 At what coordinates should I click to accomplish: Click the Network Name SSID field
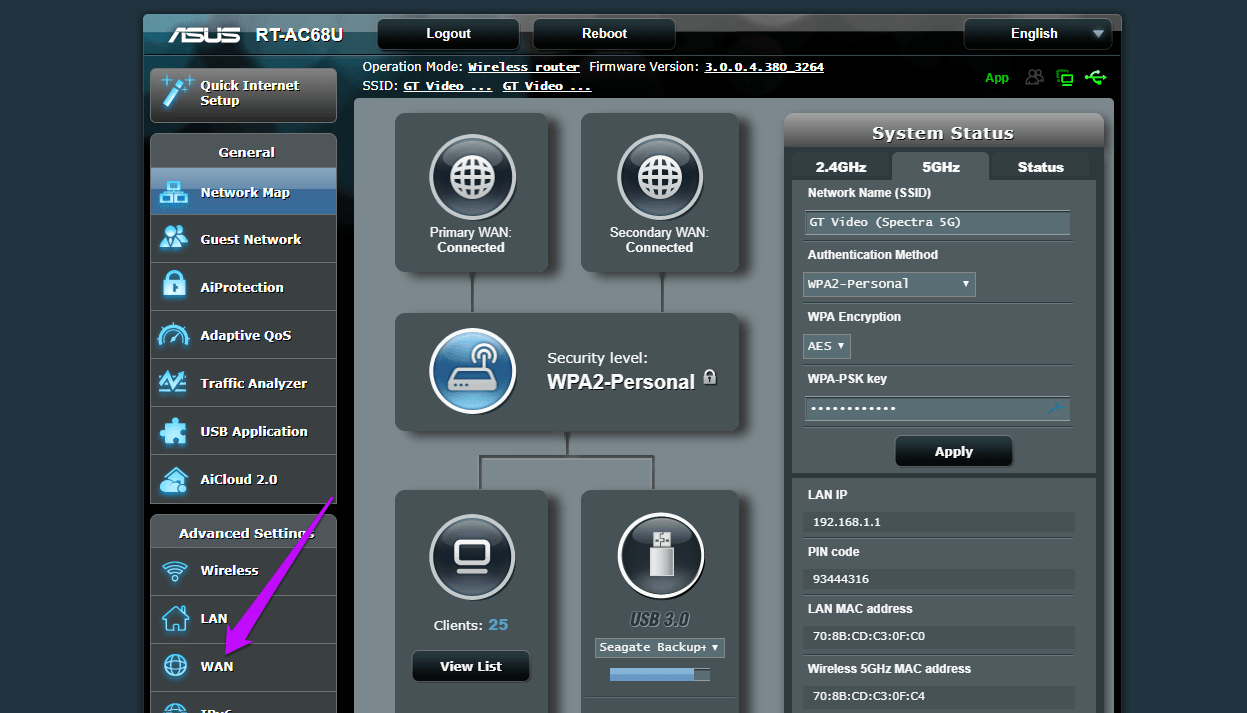coord(937,222)
